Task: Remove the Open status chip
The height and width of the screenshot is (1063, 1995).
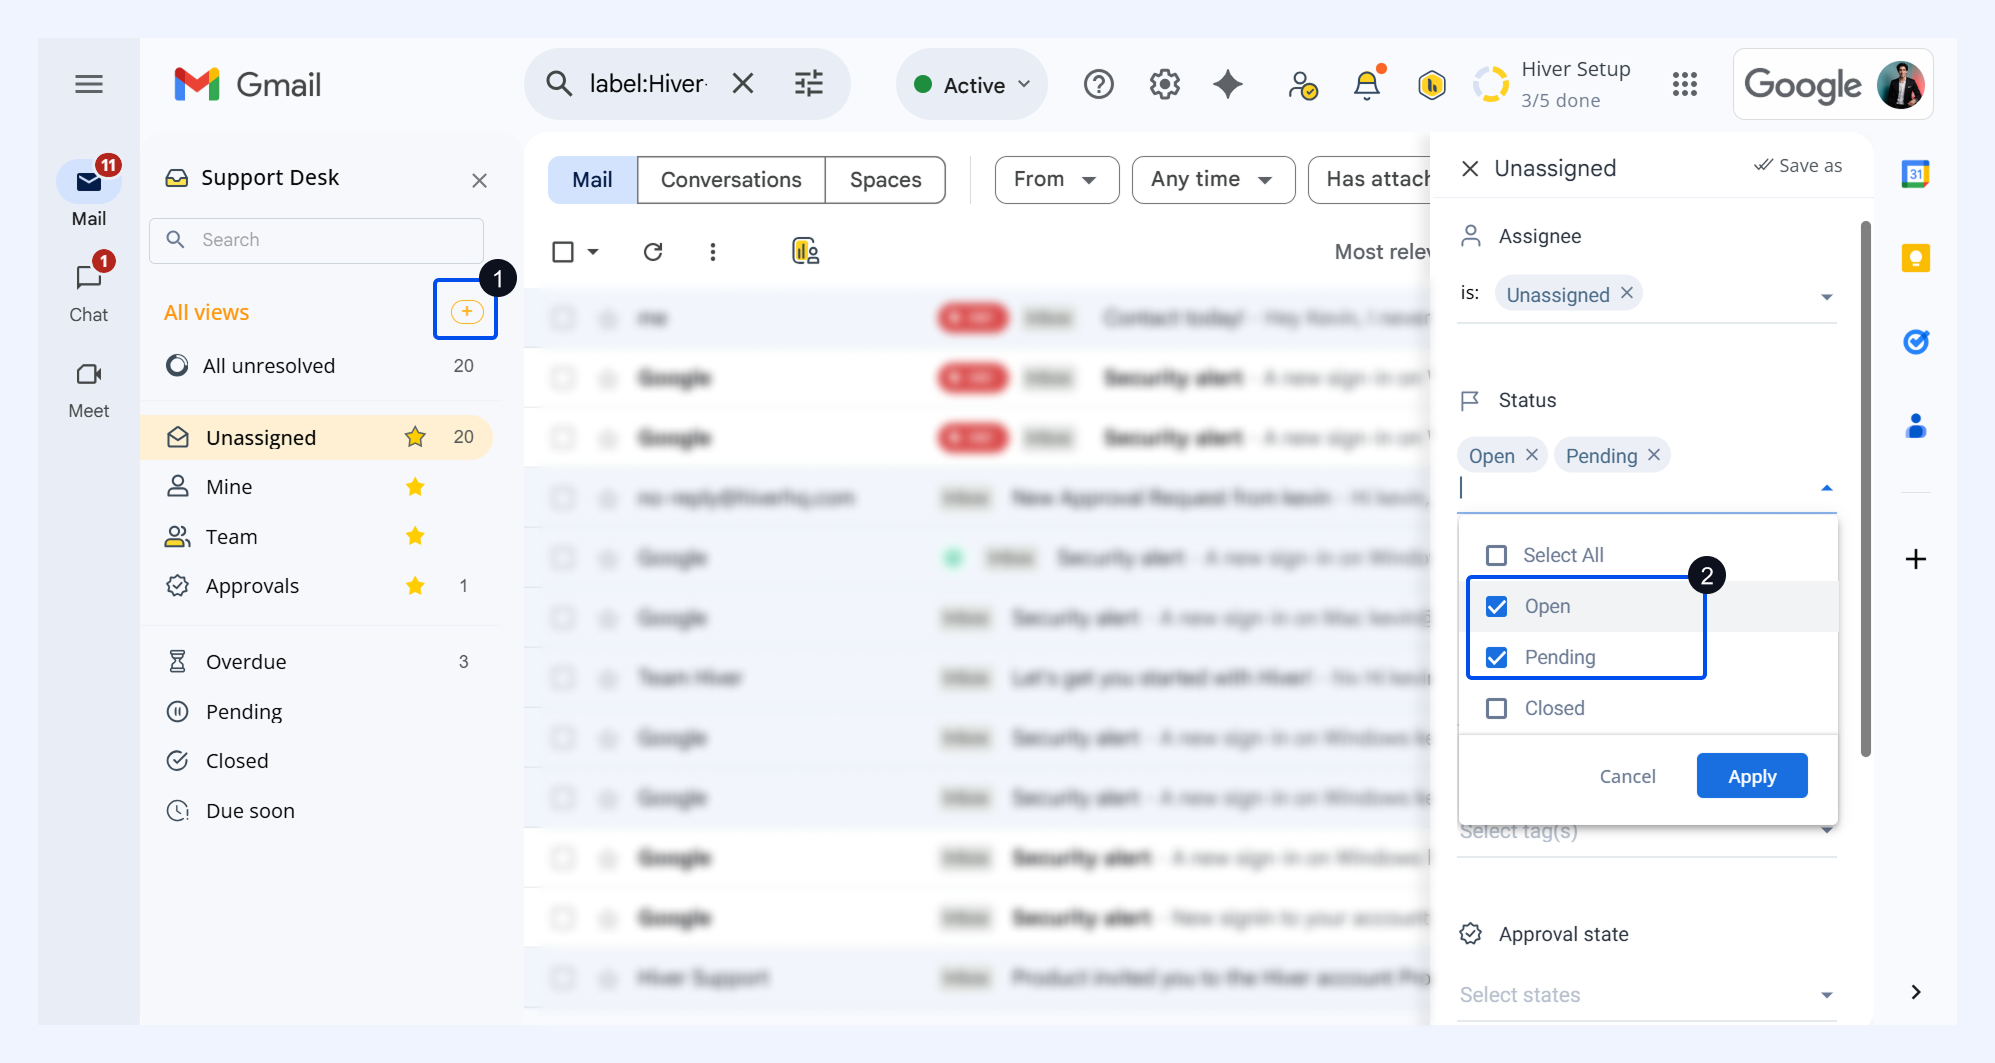Action: pyautogui.click(x=1531, y=455)
